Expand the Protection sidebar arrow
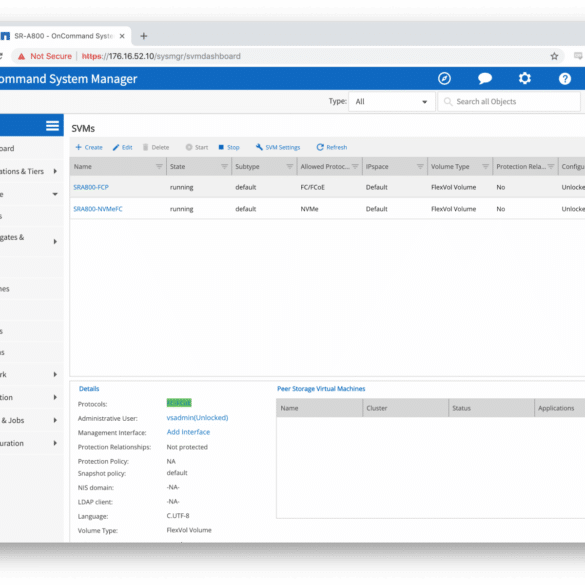 pyautogui.click(x=55, y=397)
